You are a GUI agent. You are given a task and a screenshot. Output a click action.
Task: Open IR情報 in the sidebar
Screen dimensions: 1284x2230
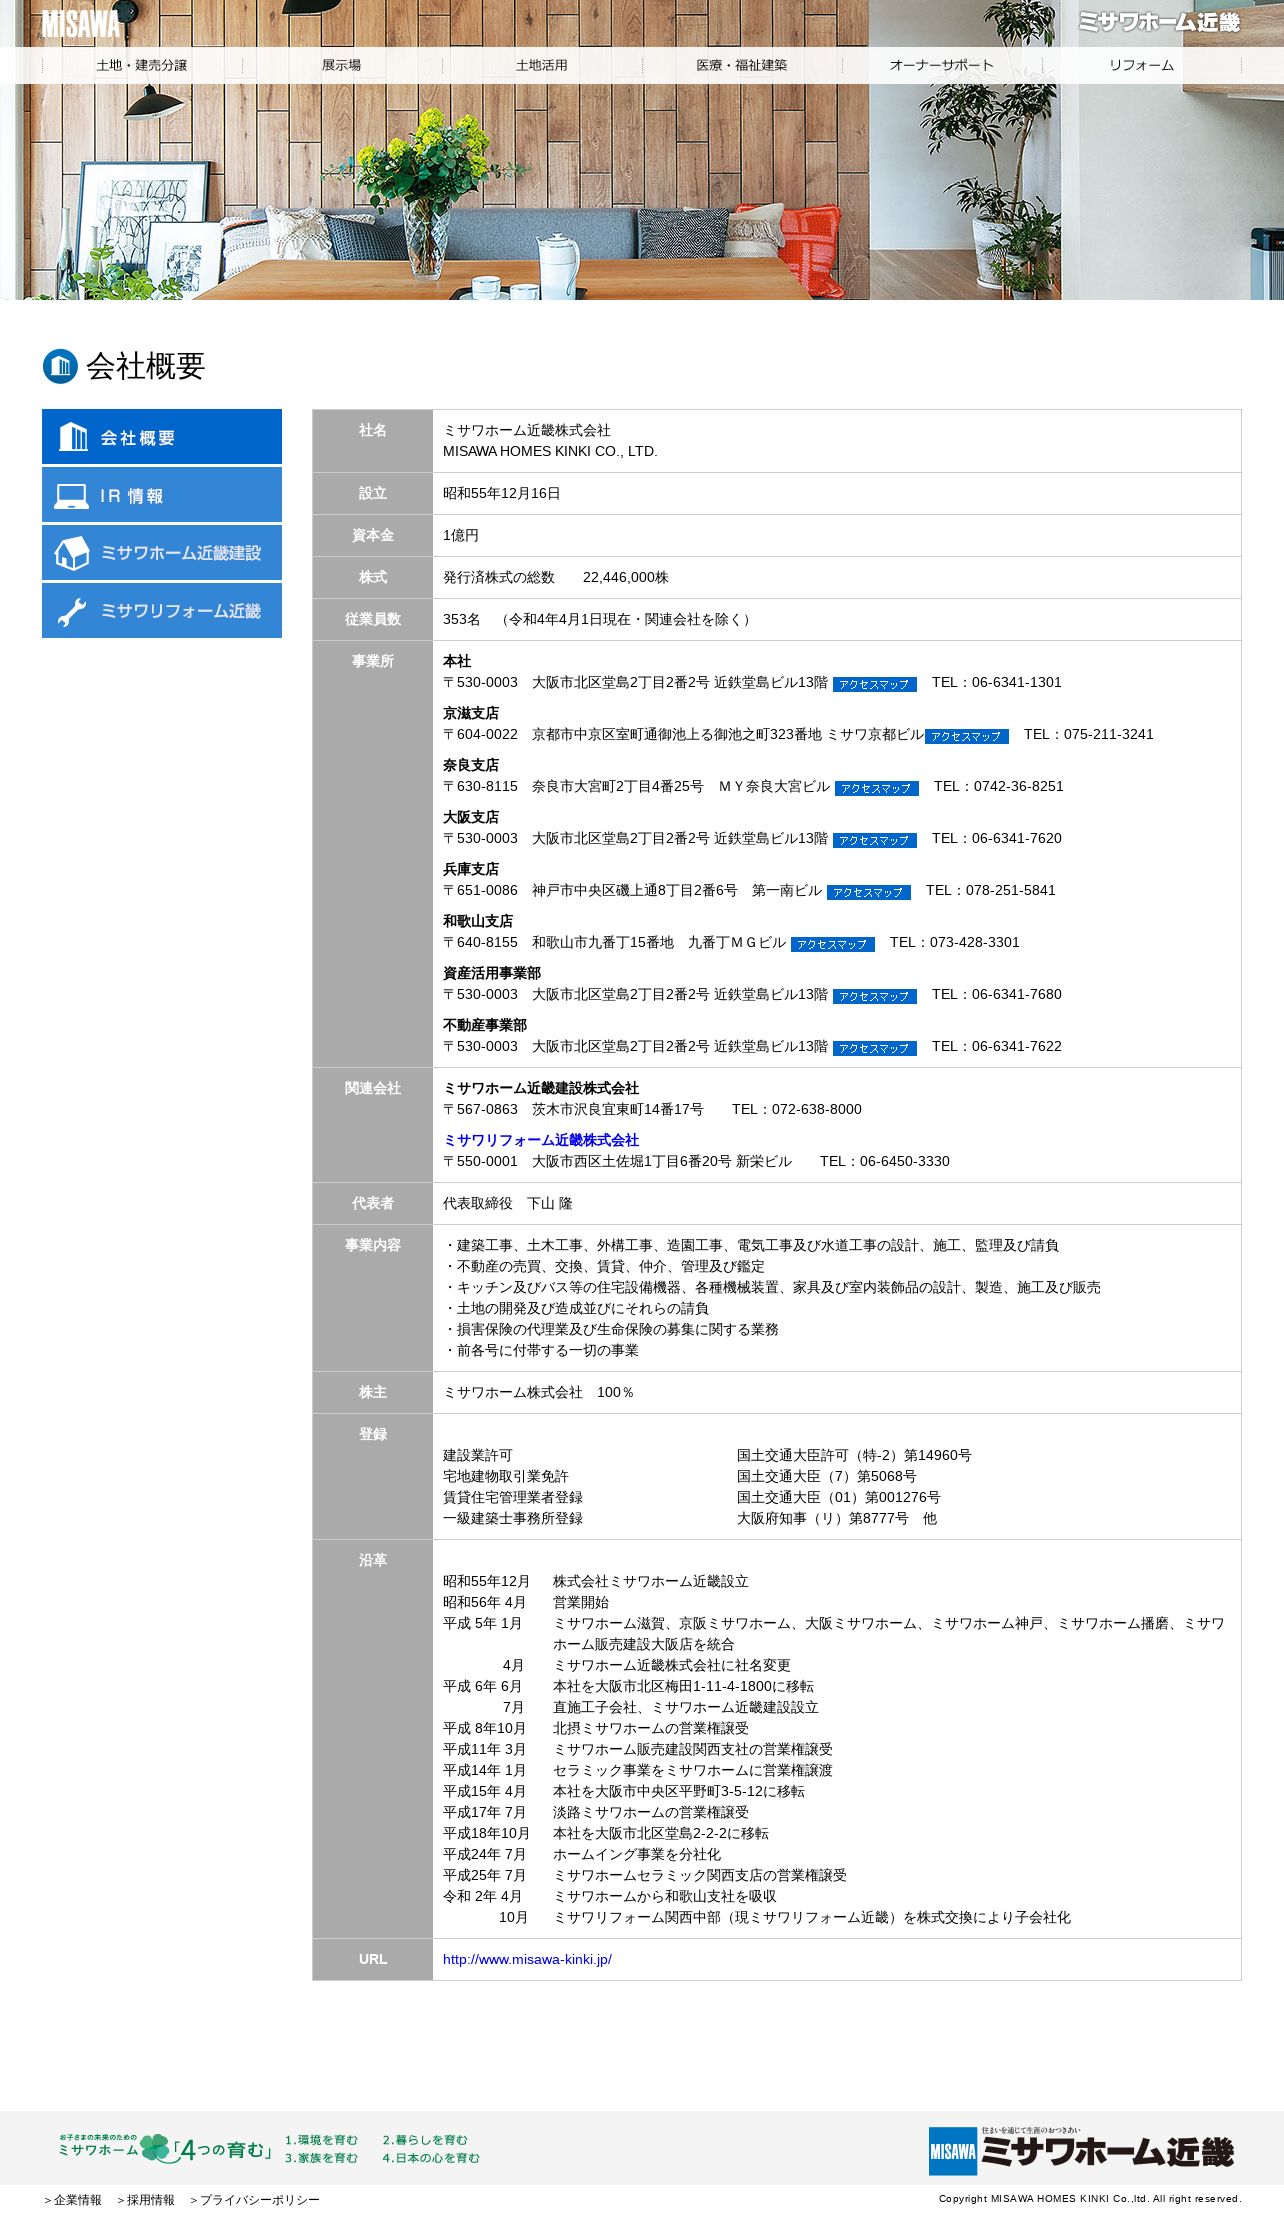pos(162,495)
